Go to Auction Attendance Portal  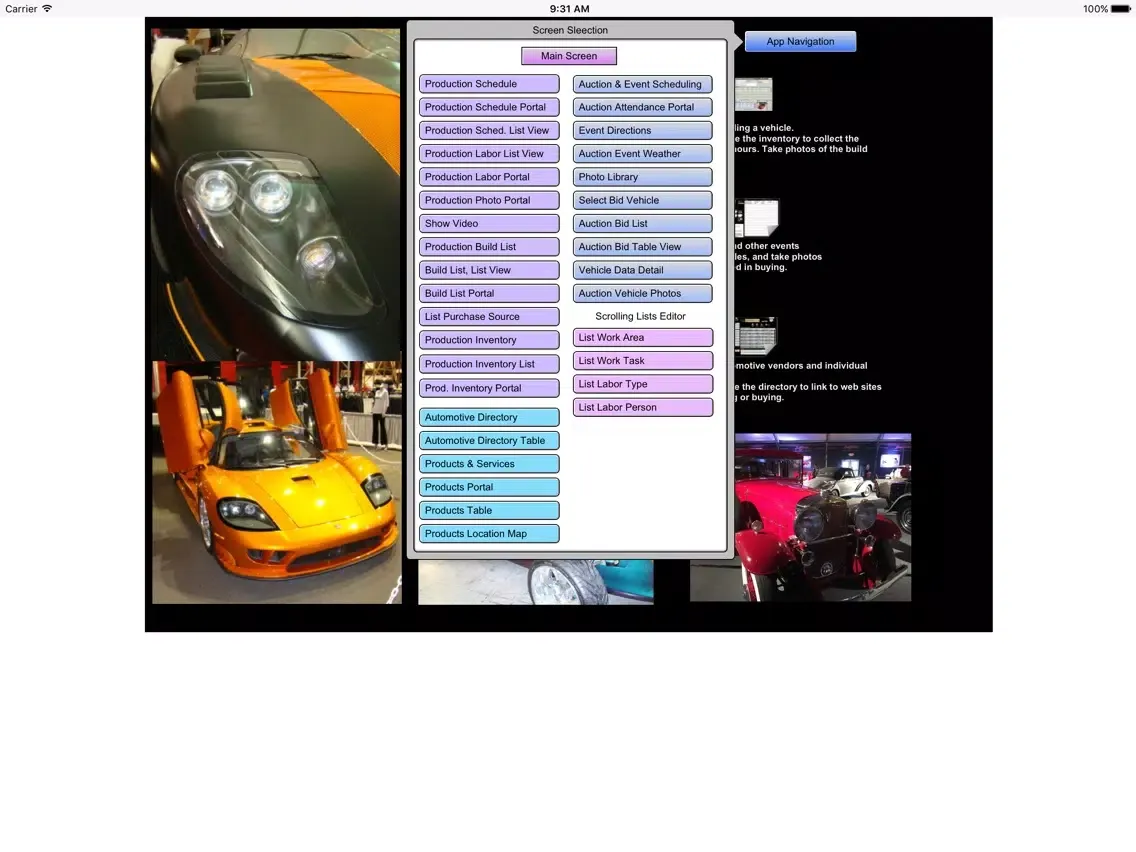[x=643, y=107]
